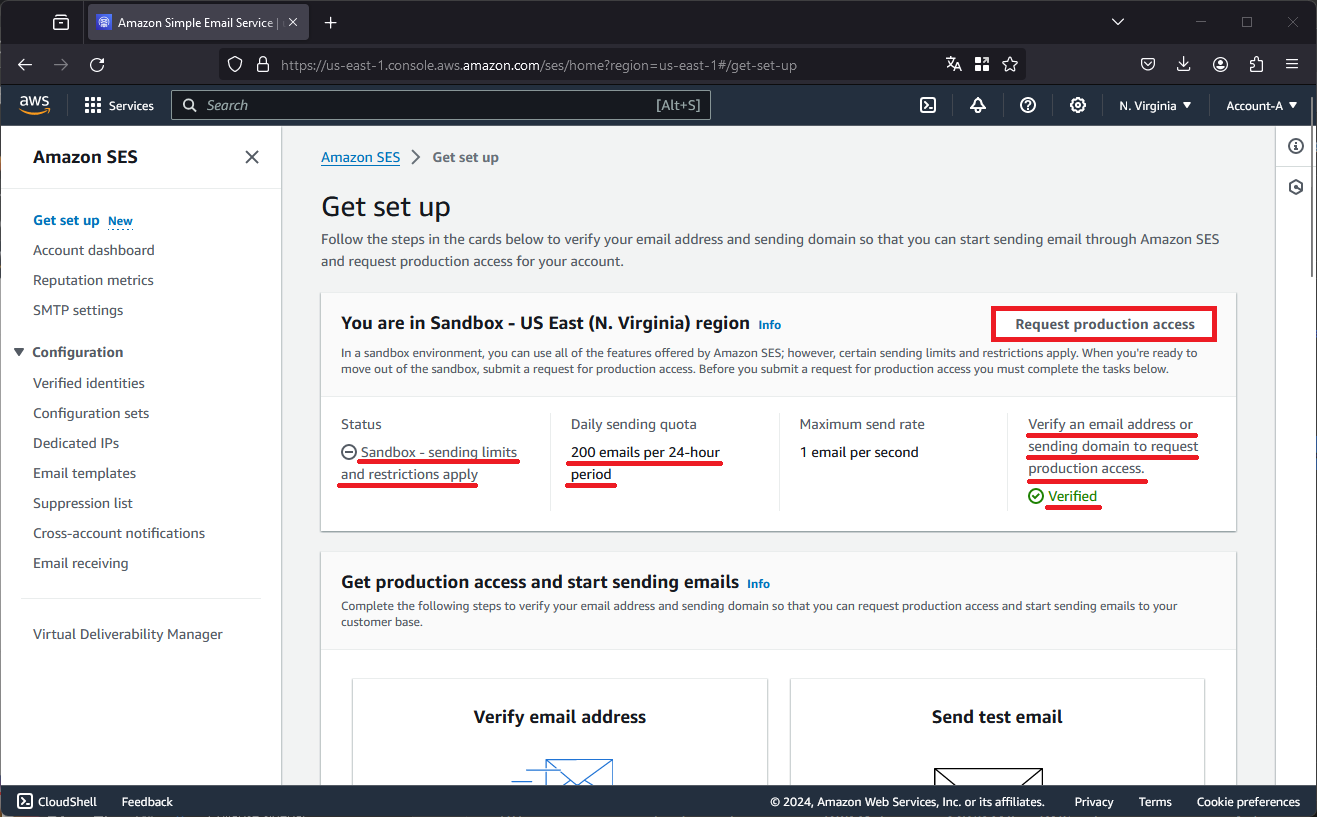Screen dimensions: 1317x817
Task: Open the info panel icon on right edge
Action: click(1296, 146)
